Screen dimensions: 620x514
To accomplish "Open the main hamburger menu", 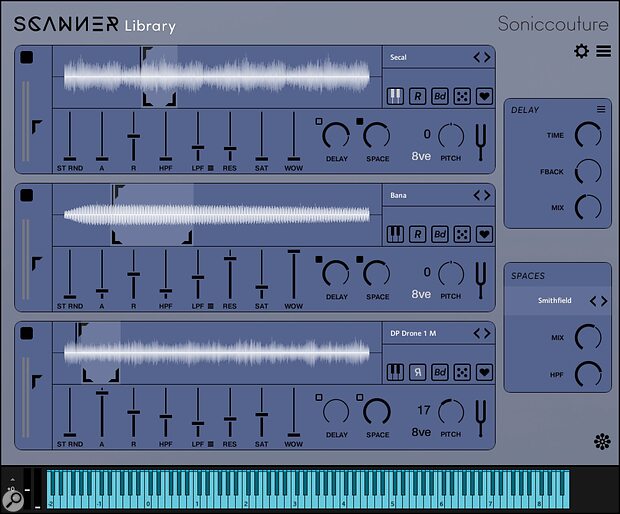I will [604, 51].
